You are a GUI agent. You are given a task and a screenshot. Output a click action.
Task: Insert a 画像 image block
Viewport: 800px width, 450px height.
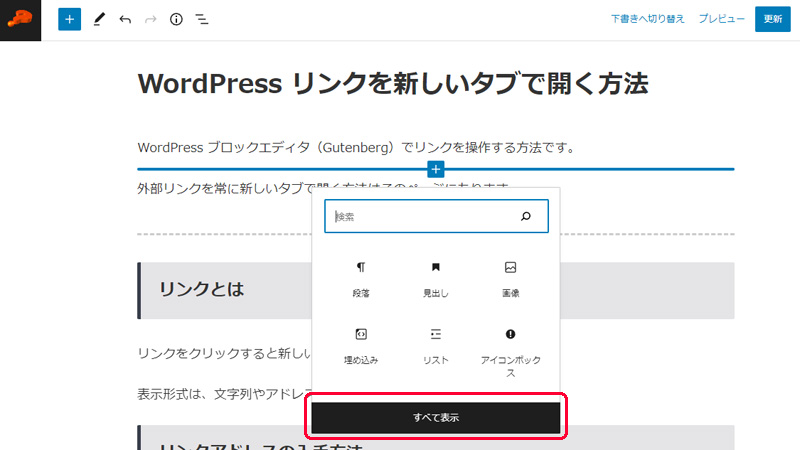510,280
